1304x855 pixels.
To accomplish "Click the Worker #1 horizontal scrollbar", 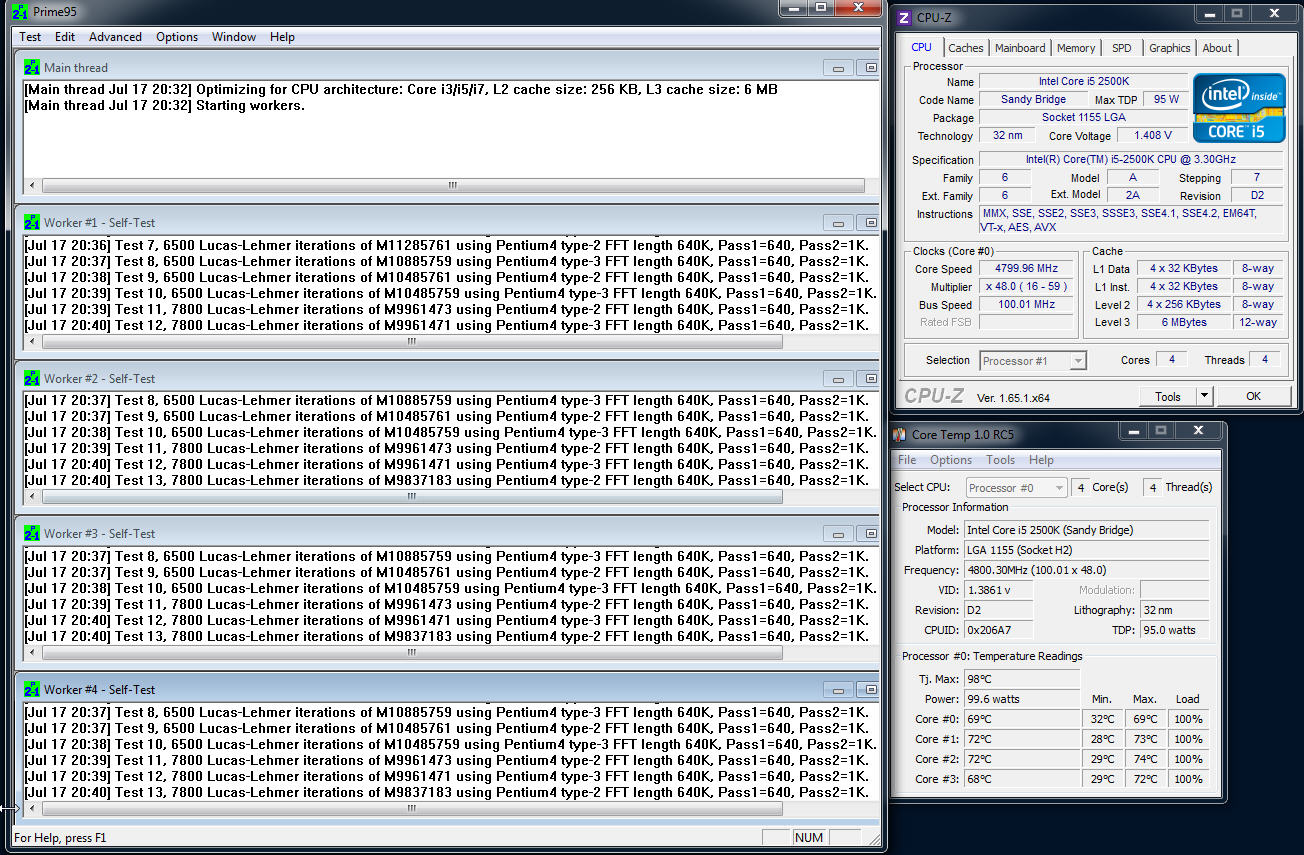I will point(411,341).
